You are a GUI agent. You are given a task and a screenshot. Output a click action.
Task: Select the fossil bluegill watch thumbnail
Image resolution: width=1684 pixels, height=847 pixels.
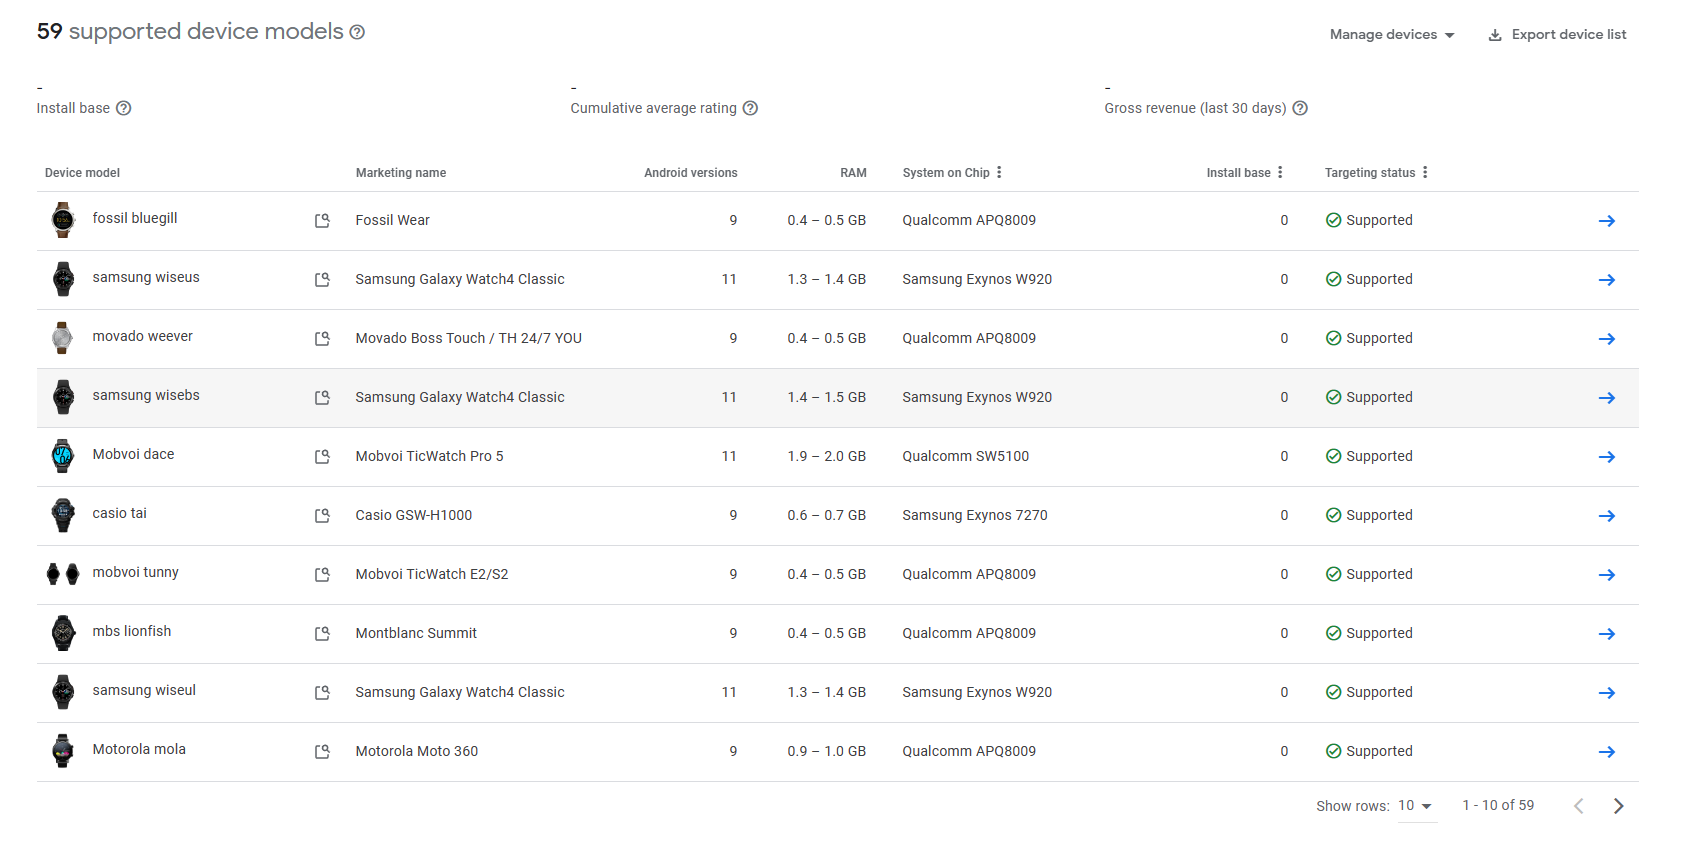tap(63, 220)
